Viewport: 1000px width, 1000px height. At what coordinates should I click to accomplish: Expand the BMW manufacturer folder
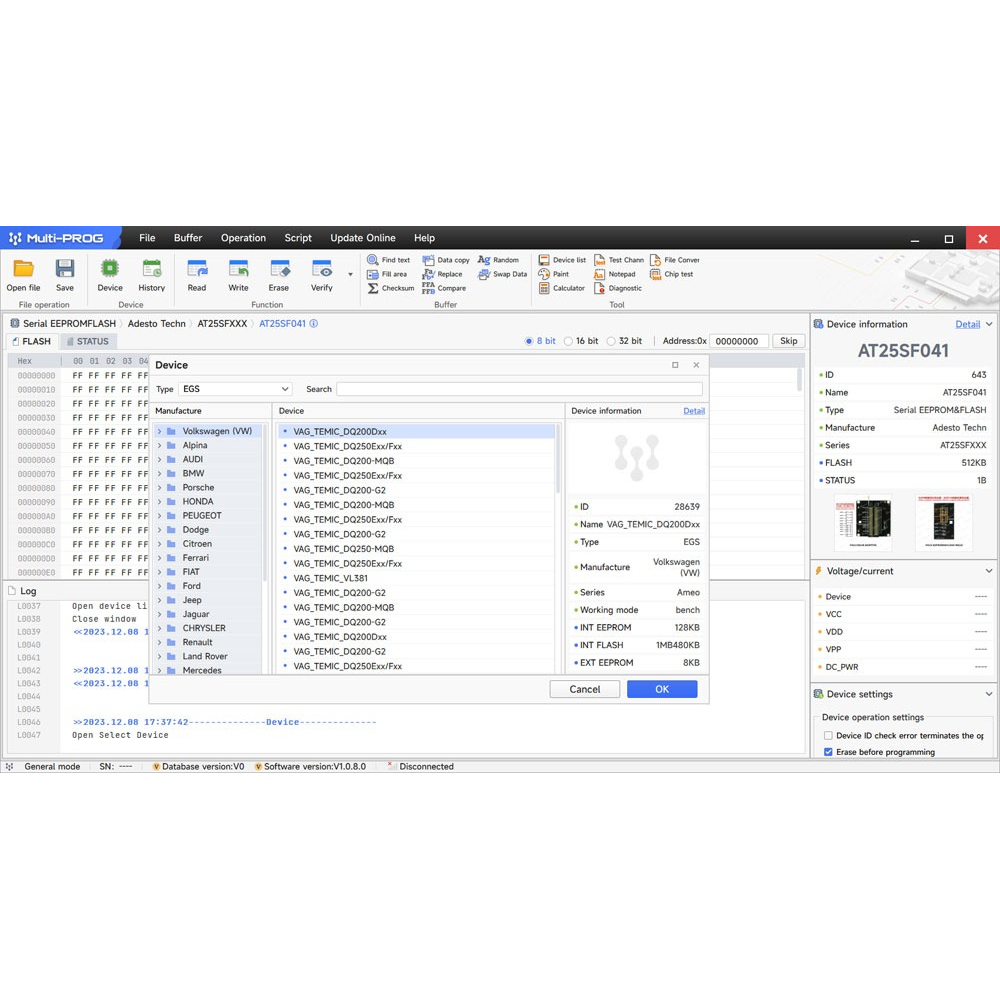point(159,474)
